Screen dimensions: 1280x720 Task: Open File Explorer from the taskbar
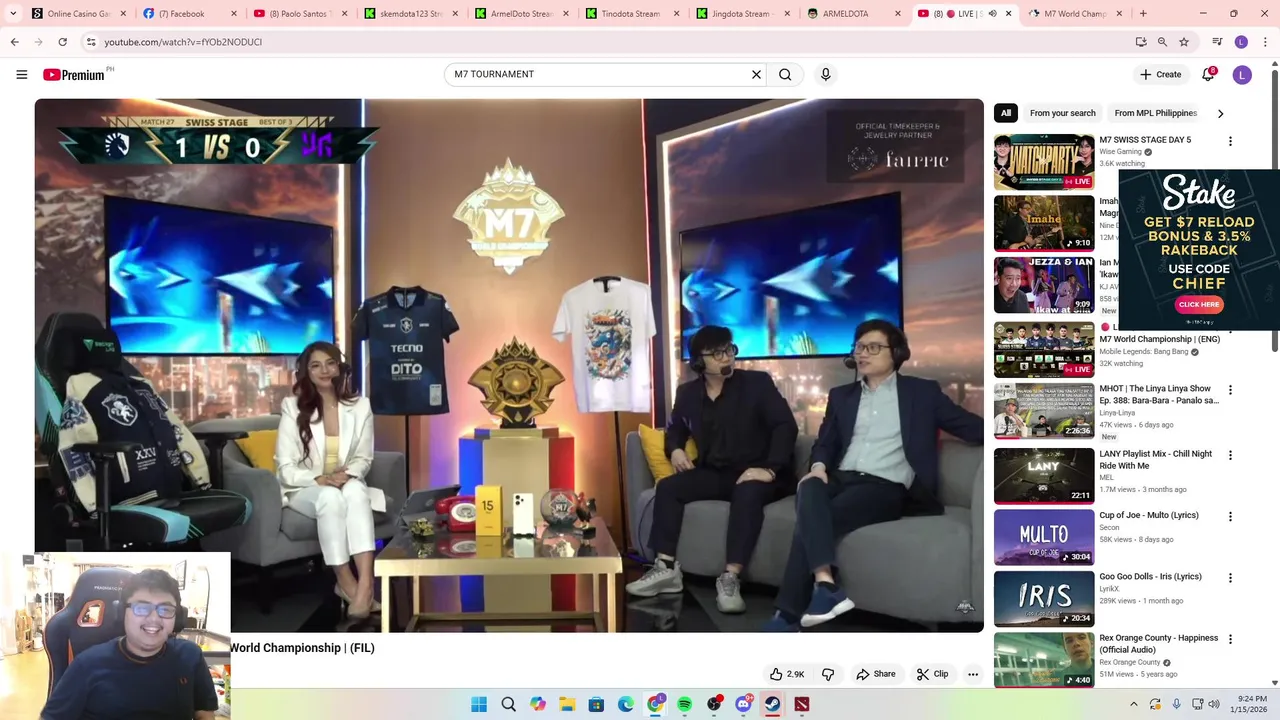click(x=567, y=704)
